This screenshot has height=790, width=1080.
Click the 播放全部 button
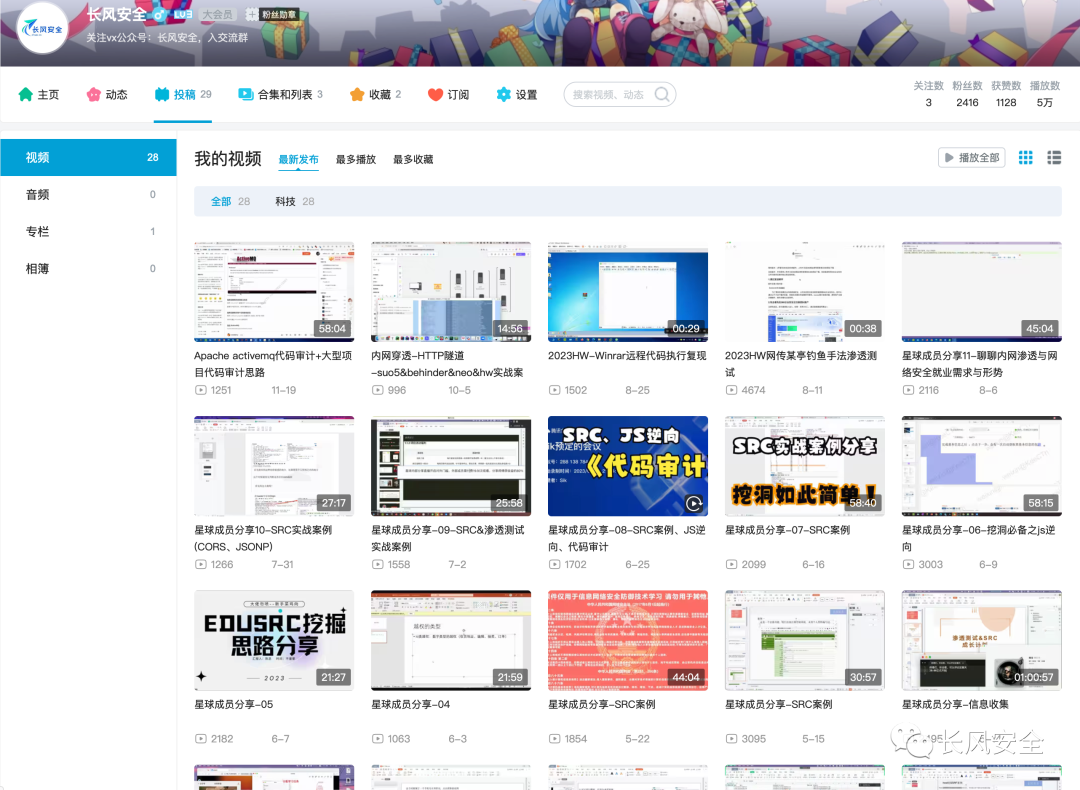pos(971,158)
